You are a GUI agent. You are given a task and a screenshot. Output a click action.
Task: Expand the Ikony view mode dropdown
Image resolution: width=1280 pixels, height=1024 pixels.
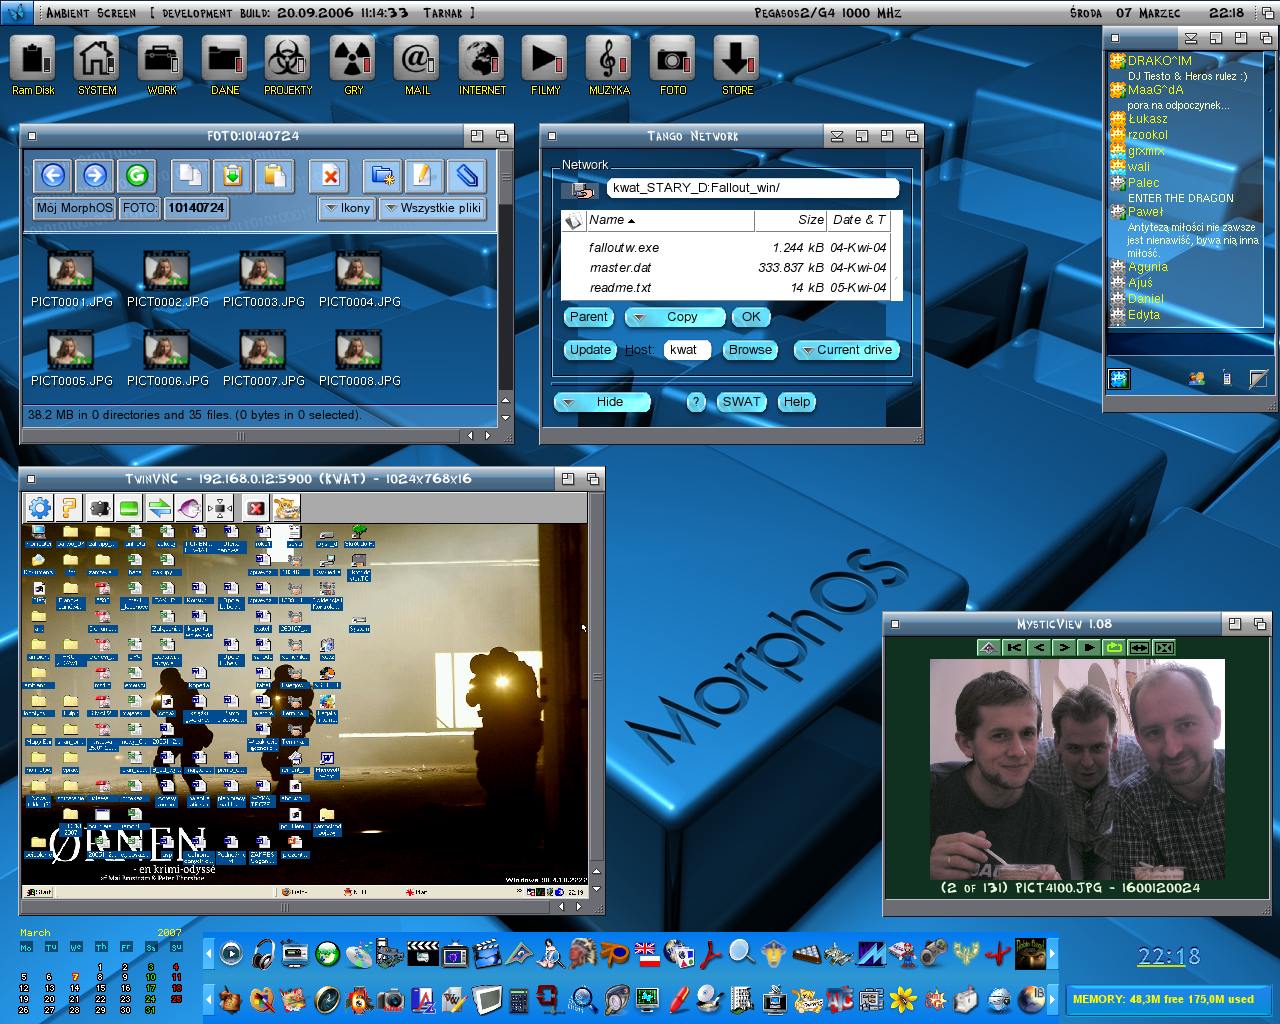pos(347,208)
